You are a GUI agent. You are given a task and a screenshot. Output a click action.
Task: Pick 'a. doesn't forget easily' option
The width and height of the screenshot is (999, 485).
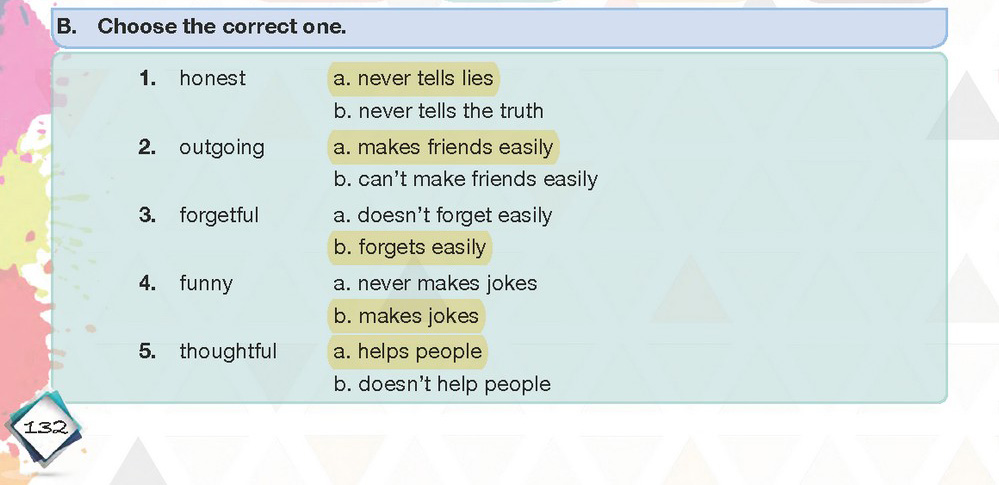tap(442, 215)
